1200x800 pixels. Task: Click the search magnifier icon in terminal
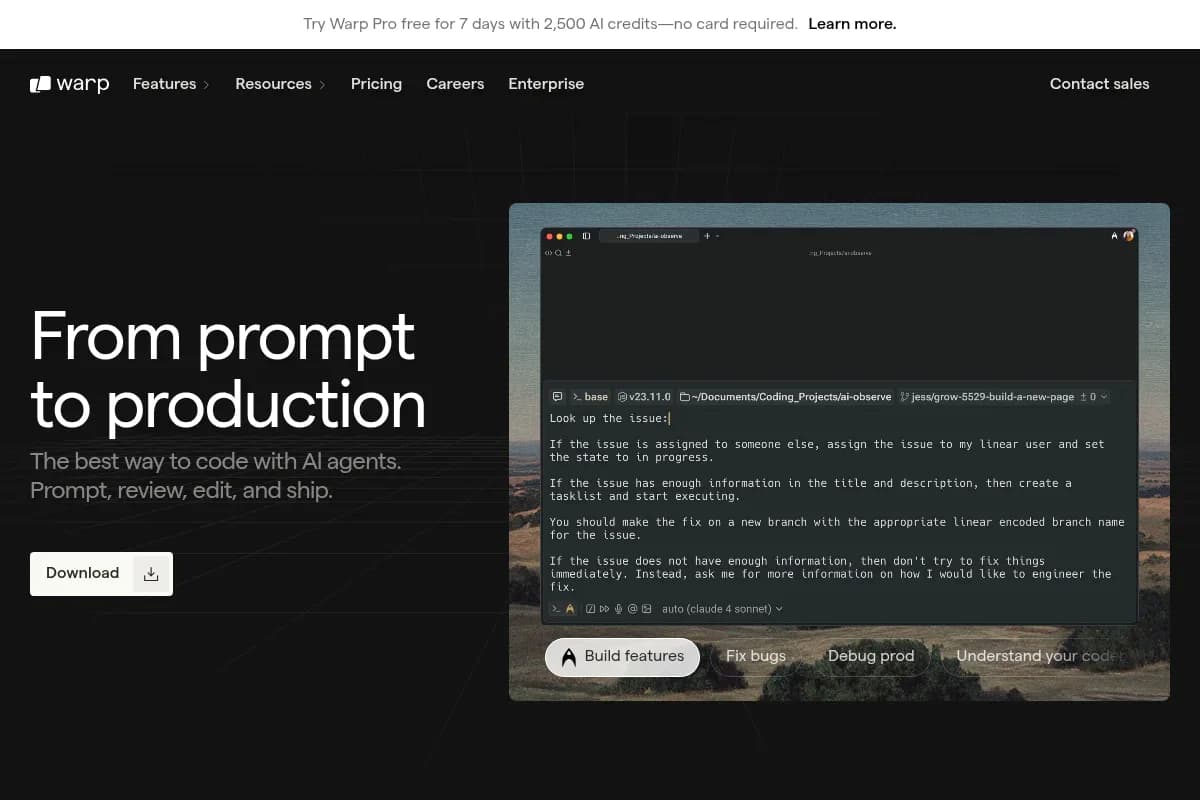pos(558,253)
